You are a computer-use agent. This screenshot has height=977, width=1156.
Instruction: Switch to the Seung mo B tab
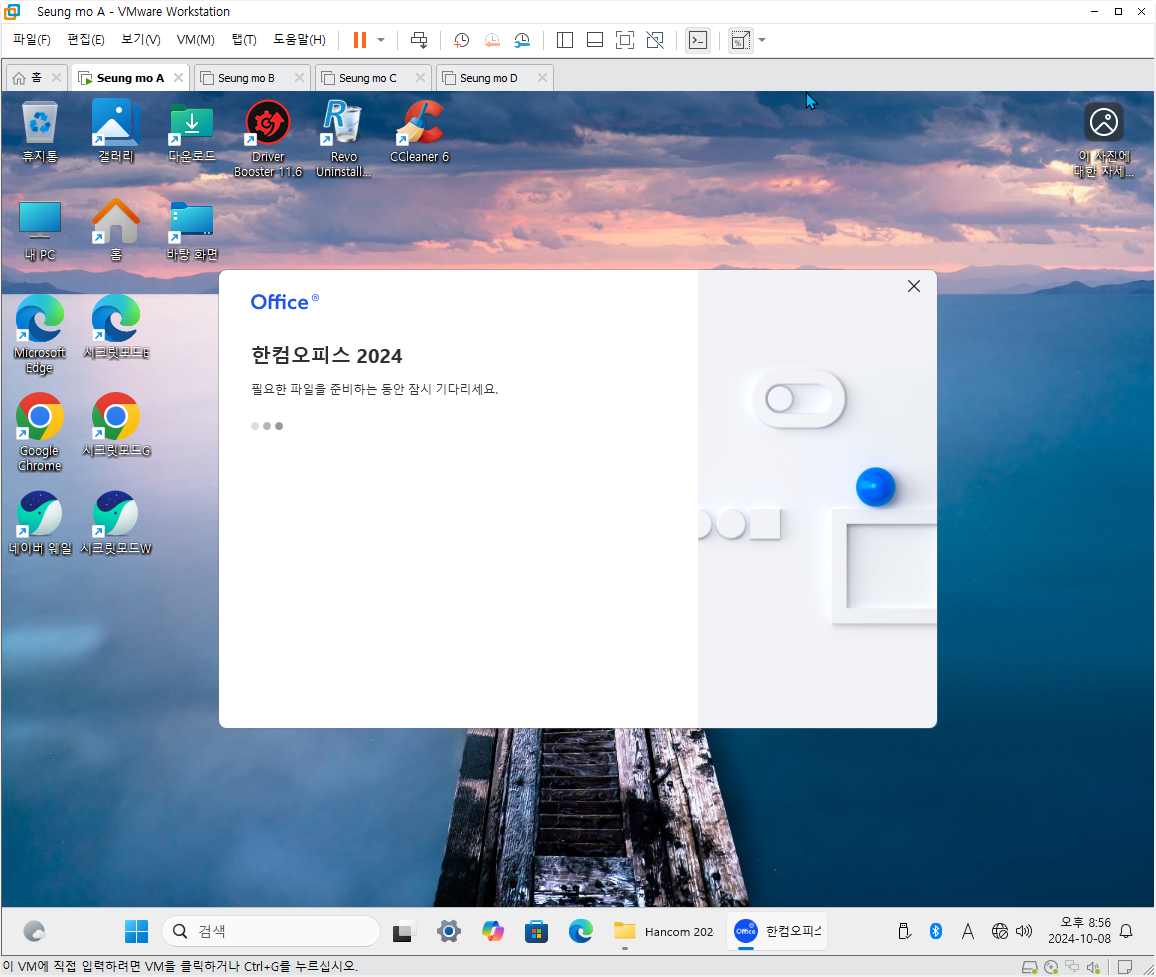tap(246, 77)
